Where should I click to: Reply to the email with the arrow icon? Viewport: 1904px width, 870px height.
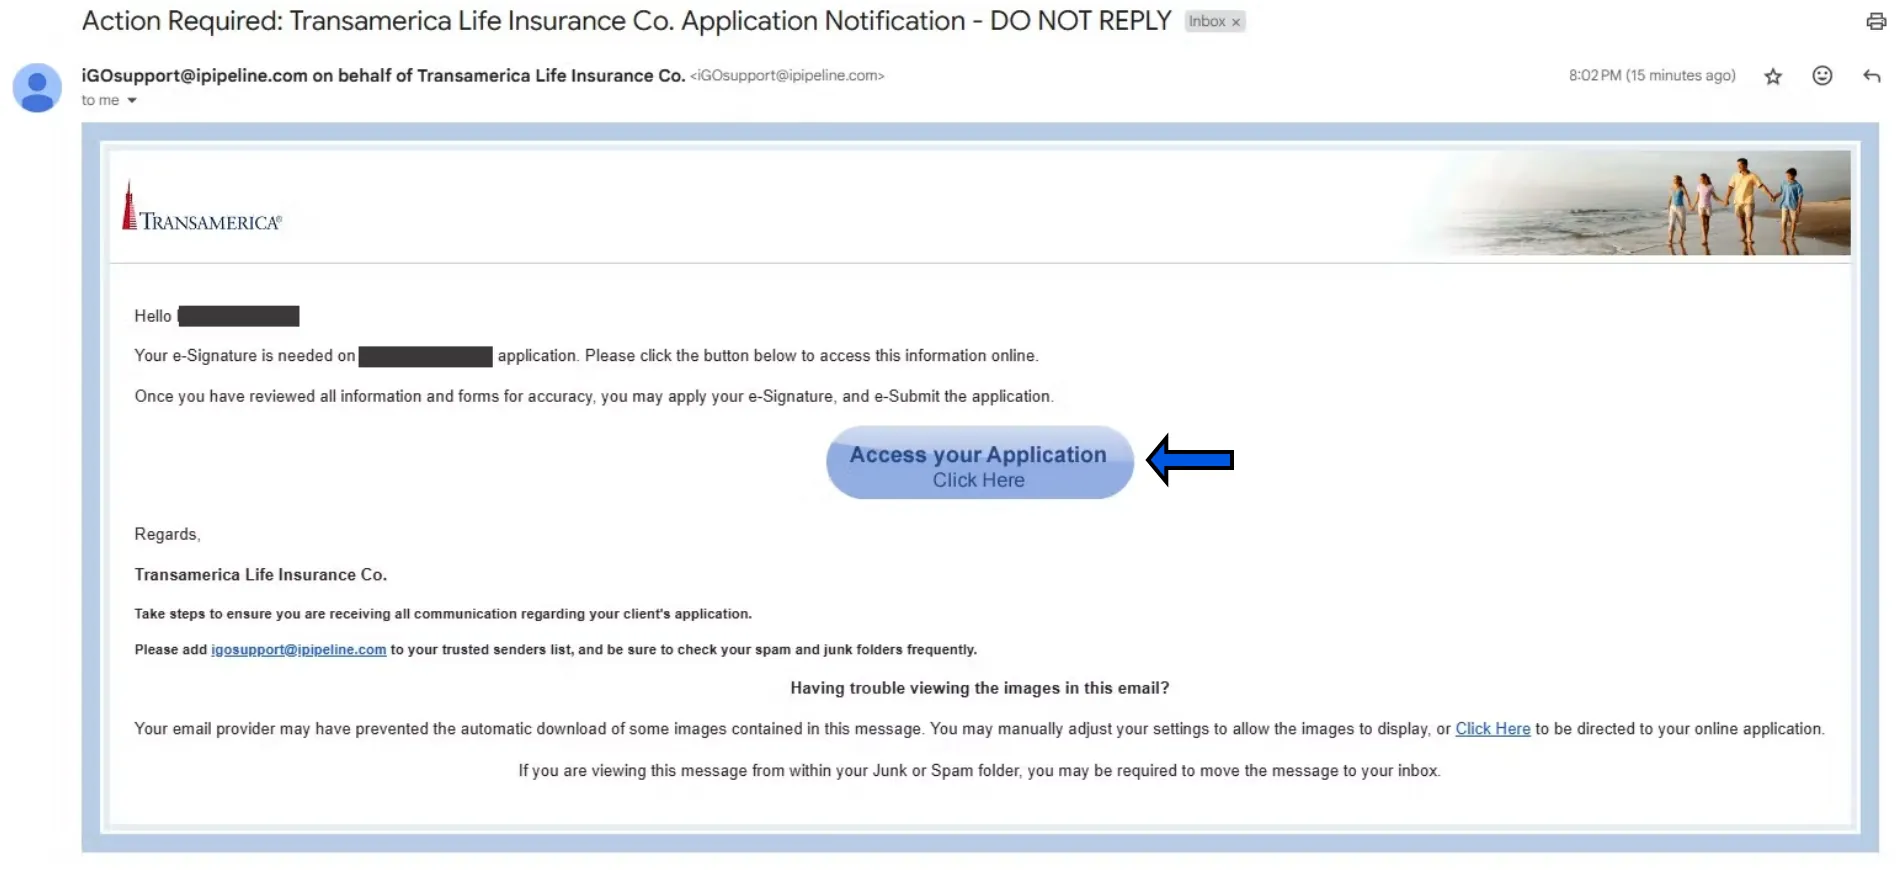1872,76
